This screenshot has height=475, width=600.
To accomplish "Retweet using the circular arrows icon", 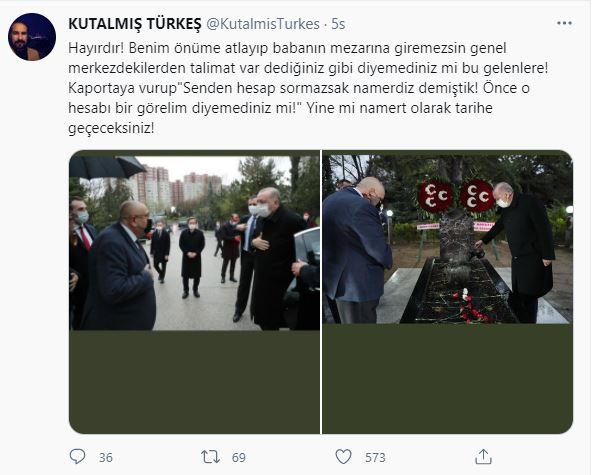I will tap(210, 457).
